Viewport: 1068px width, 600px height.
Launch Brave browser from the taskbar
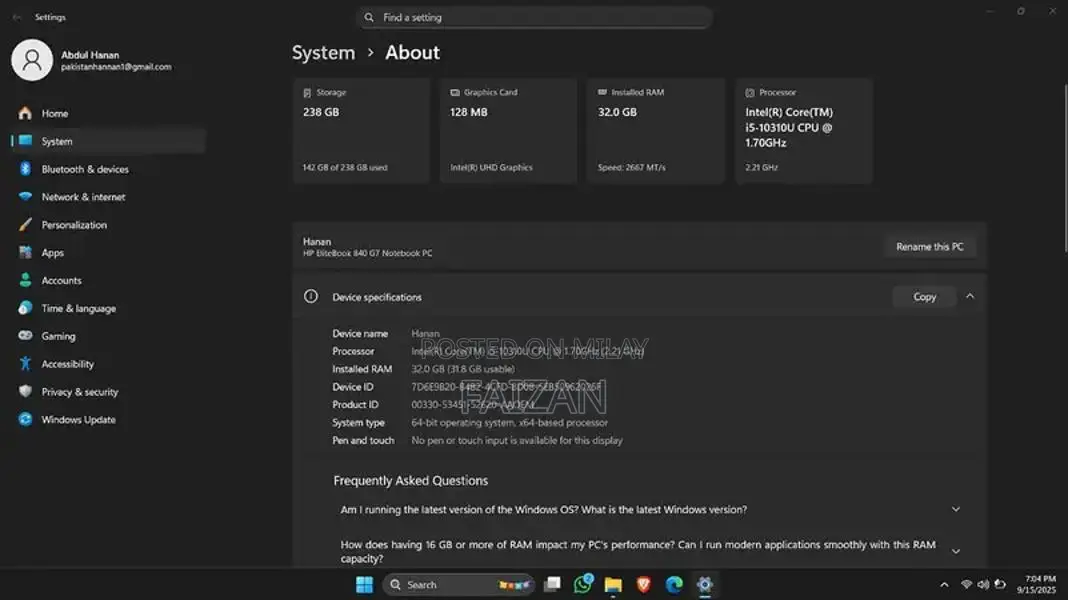[x=644, y=584]
